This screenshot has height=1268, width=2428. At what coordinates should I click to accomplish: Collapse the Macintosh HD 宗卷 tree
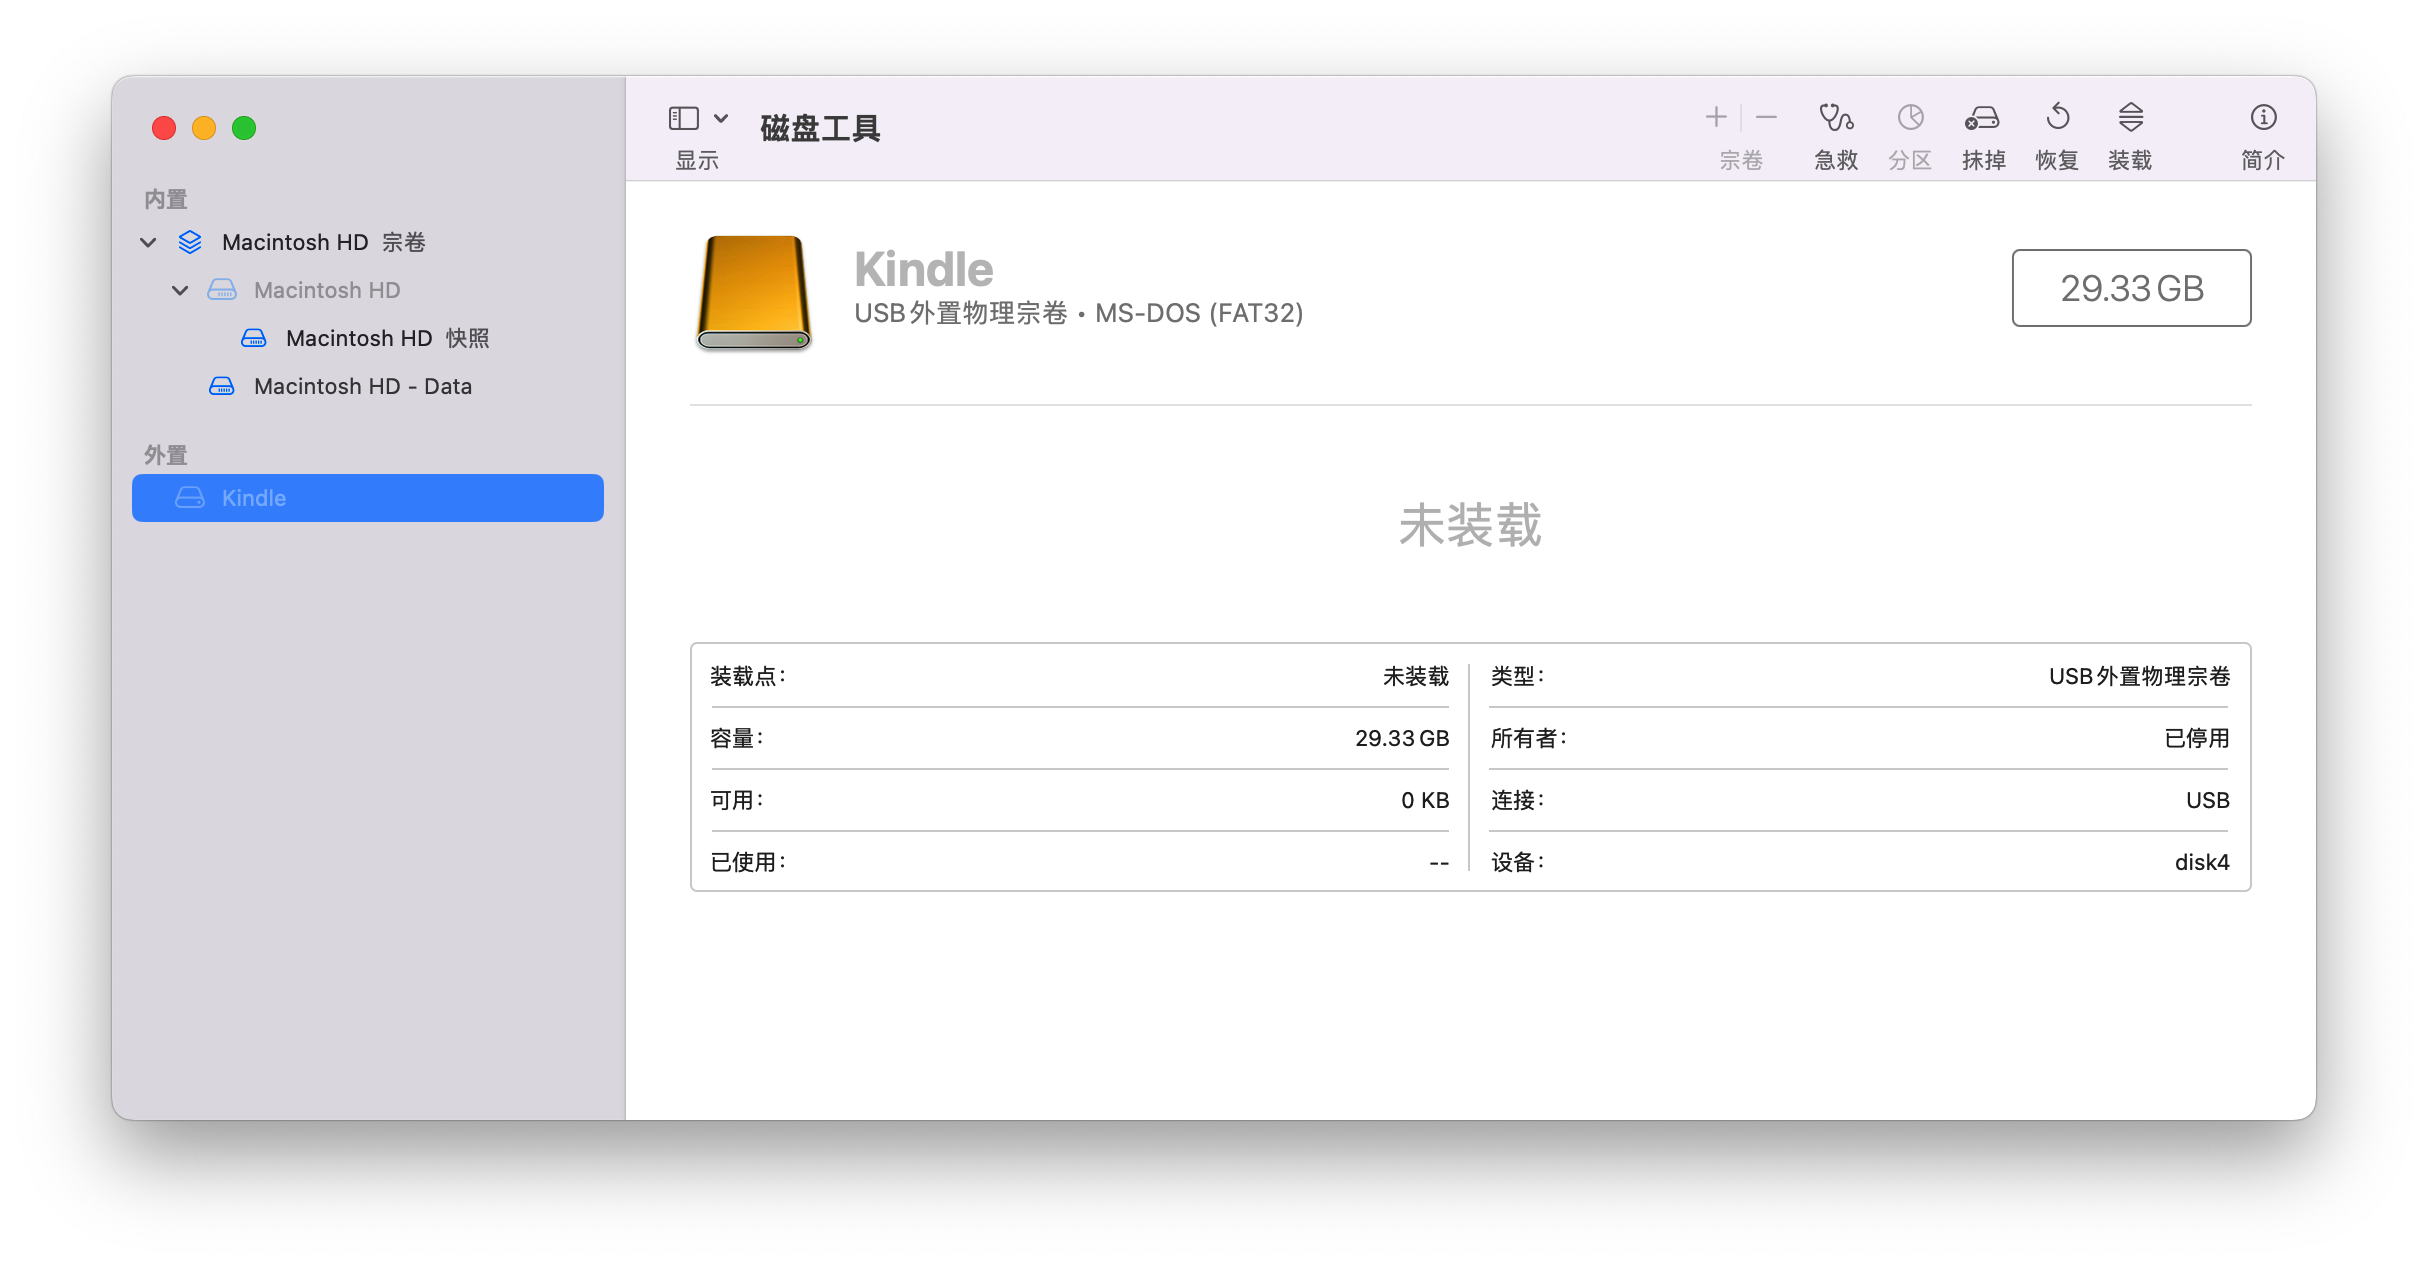click(x=148, y=242)
